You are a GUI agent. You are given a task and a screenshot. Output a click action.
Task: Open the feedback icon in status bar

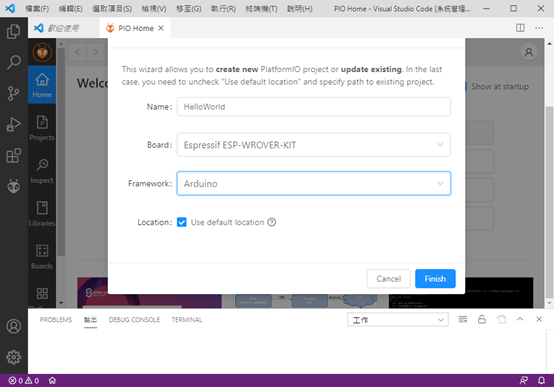tap(523, 380)
